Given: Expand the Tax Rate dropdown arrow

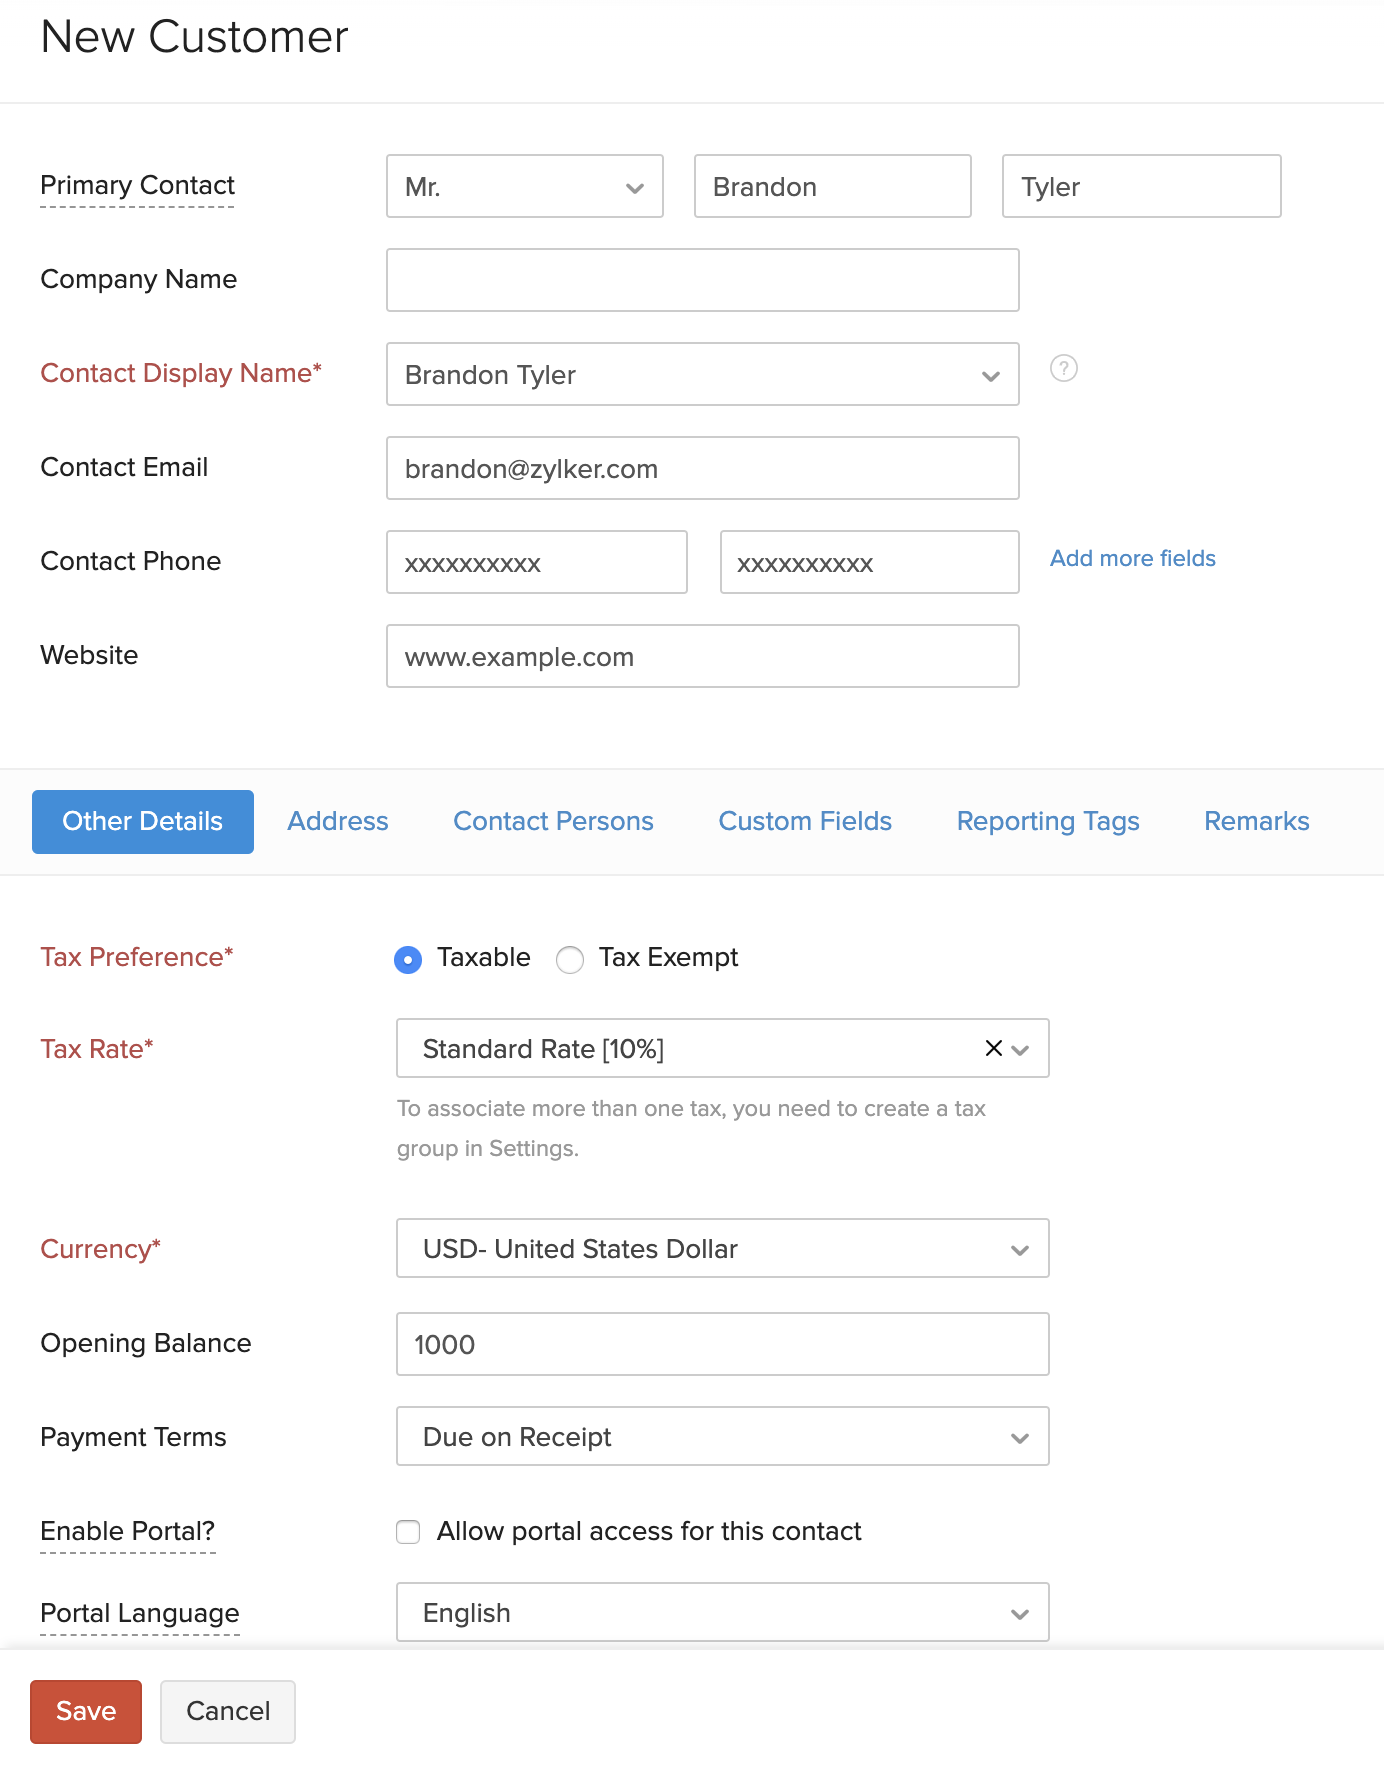Looking at the screenshot, I should pos(1021,1050).
